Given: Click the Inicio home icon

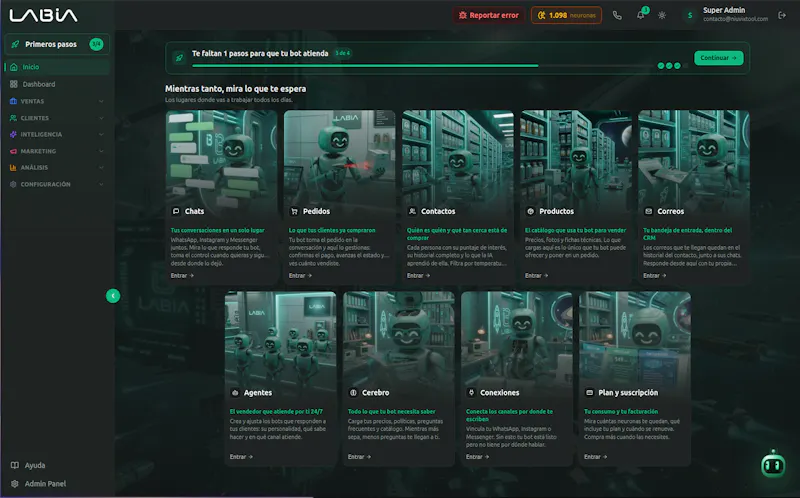Looking at the screenshot, I should tap(14, 67).
